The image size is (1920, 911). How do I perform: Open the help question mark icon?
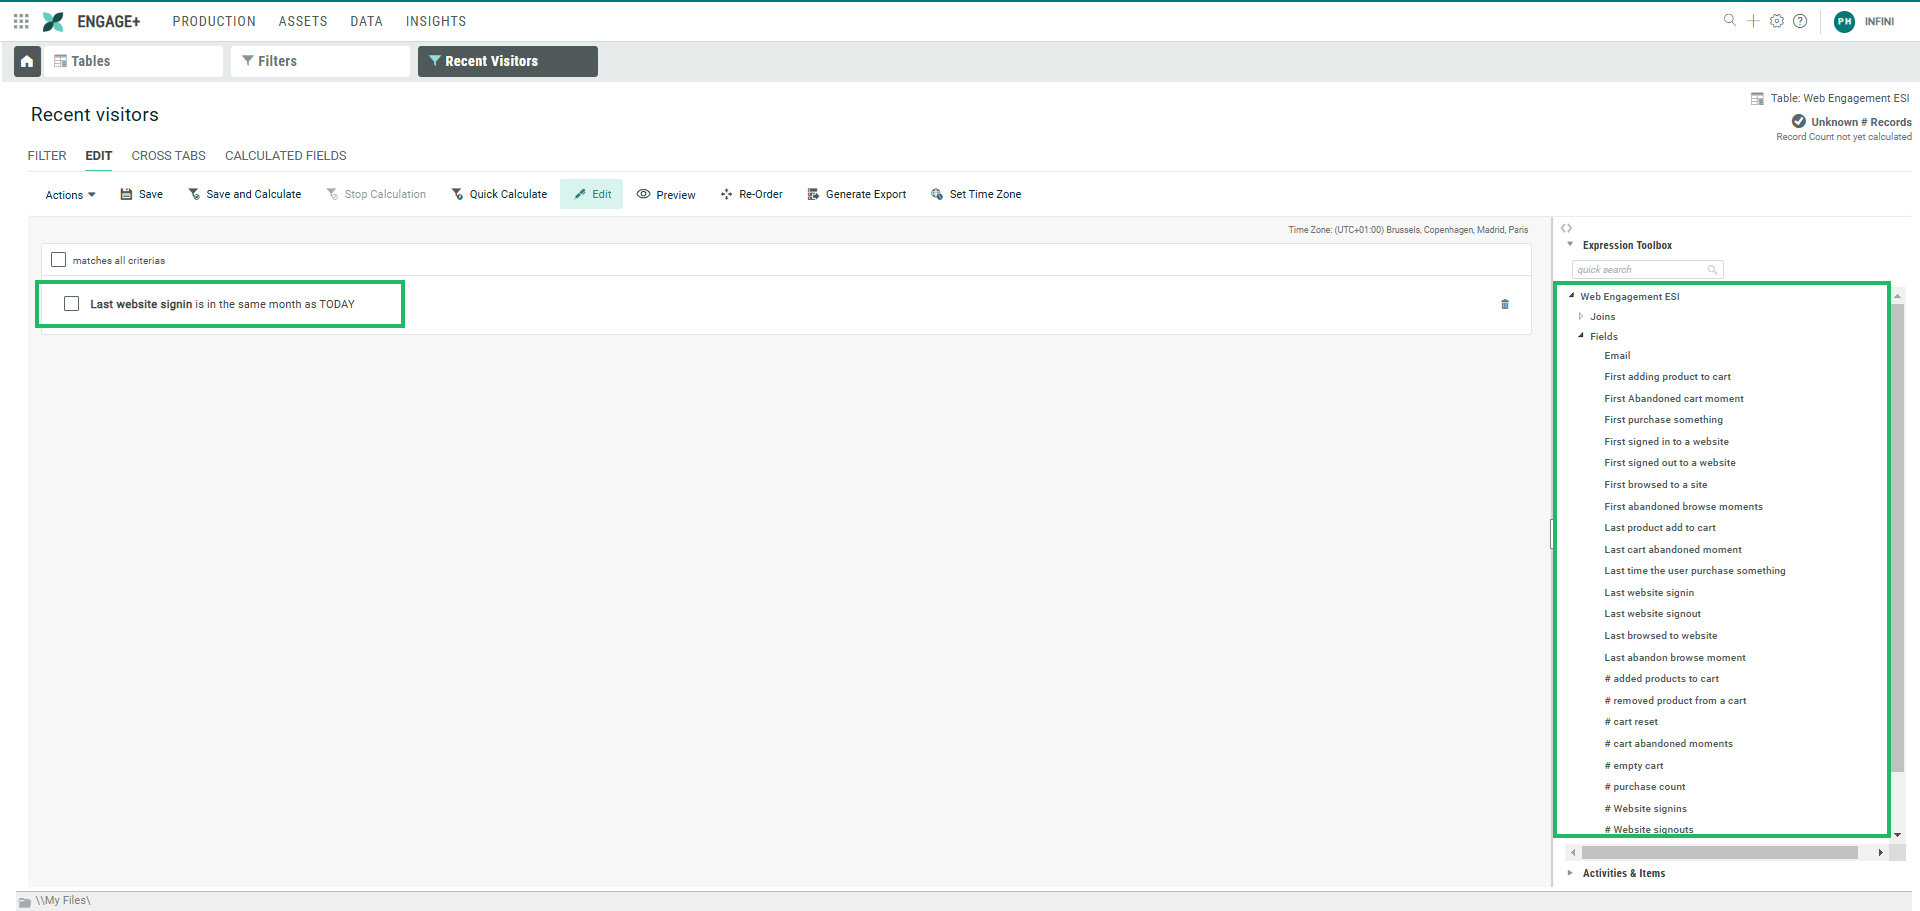[x=1800, y=21]
